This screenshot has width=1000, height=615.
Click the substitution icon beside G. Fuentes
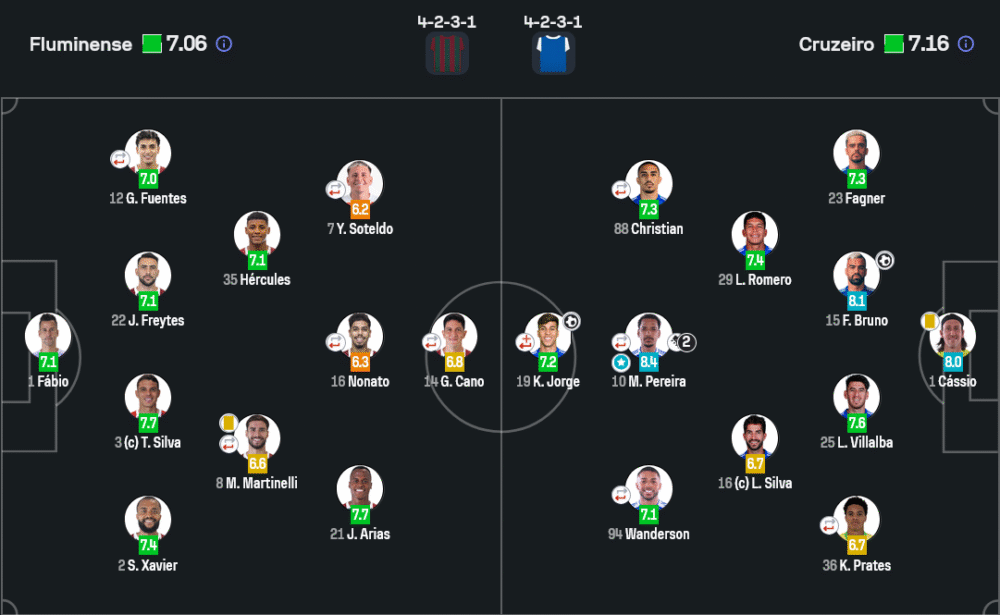[120, 158]
